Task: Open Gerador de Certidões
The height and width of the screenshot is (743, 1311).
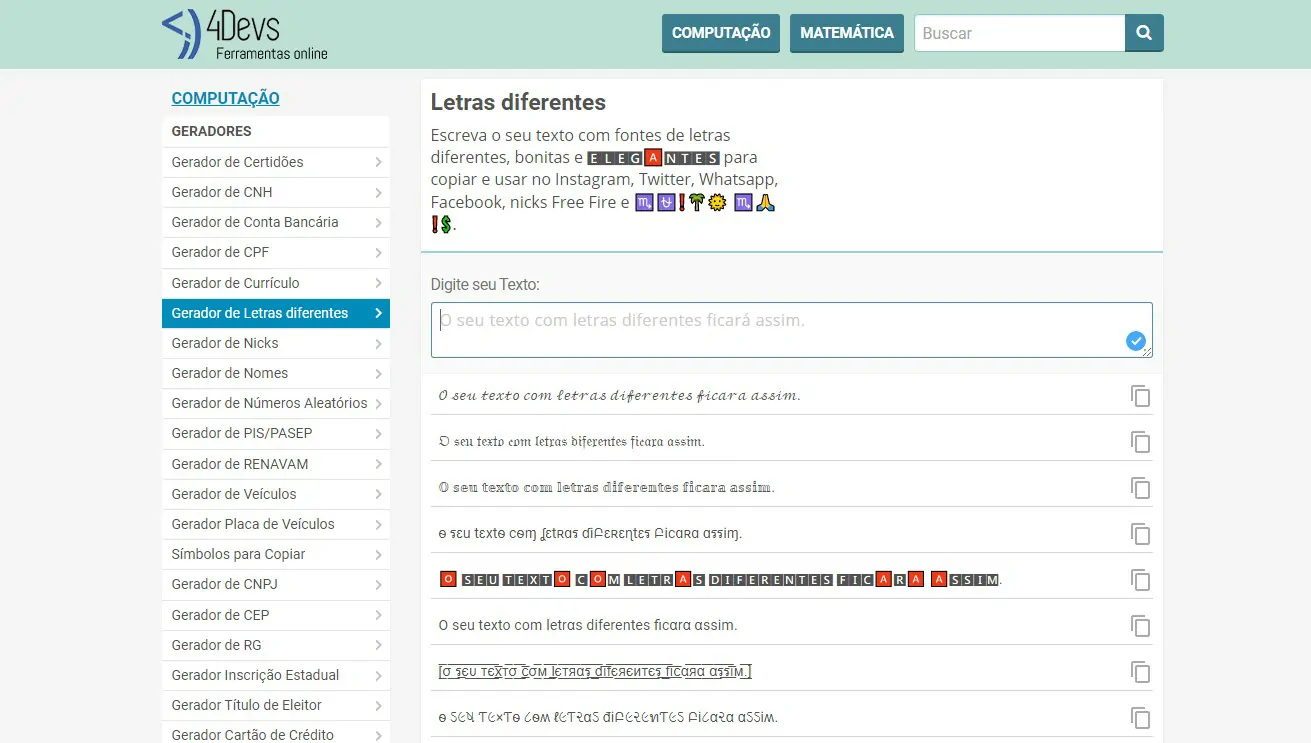Action: pyautogui.click(x=276, y=162)
